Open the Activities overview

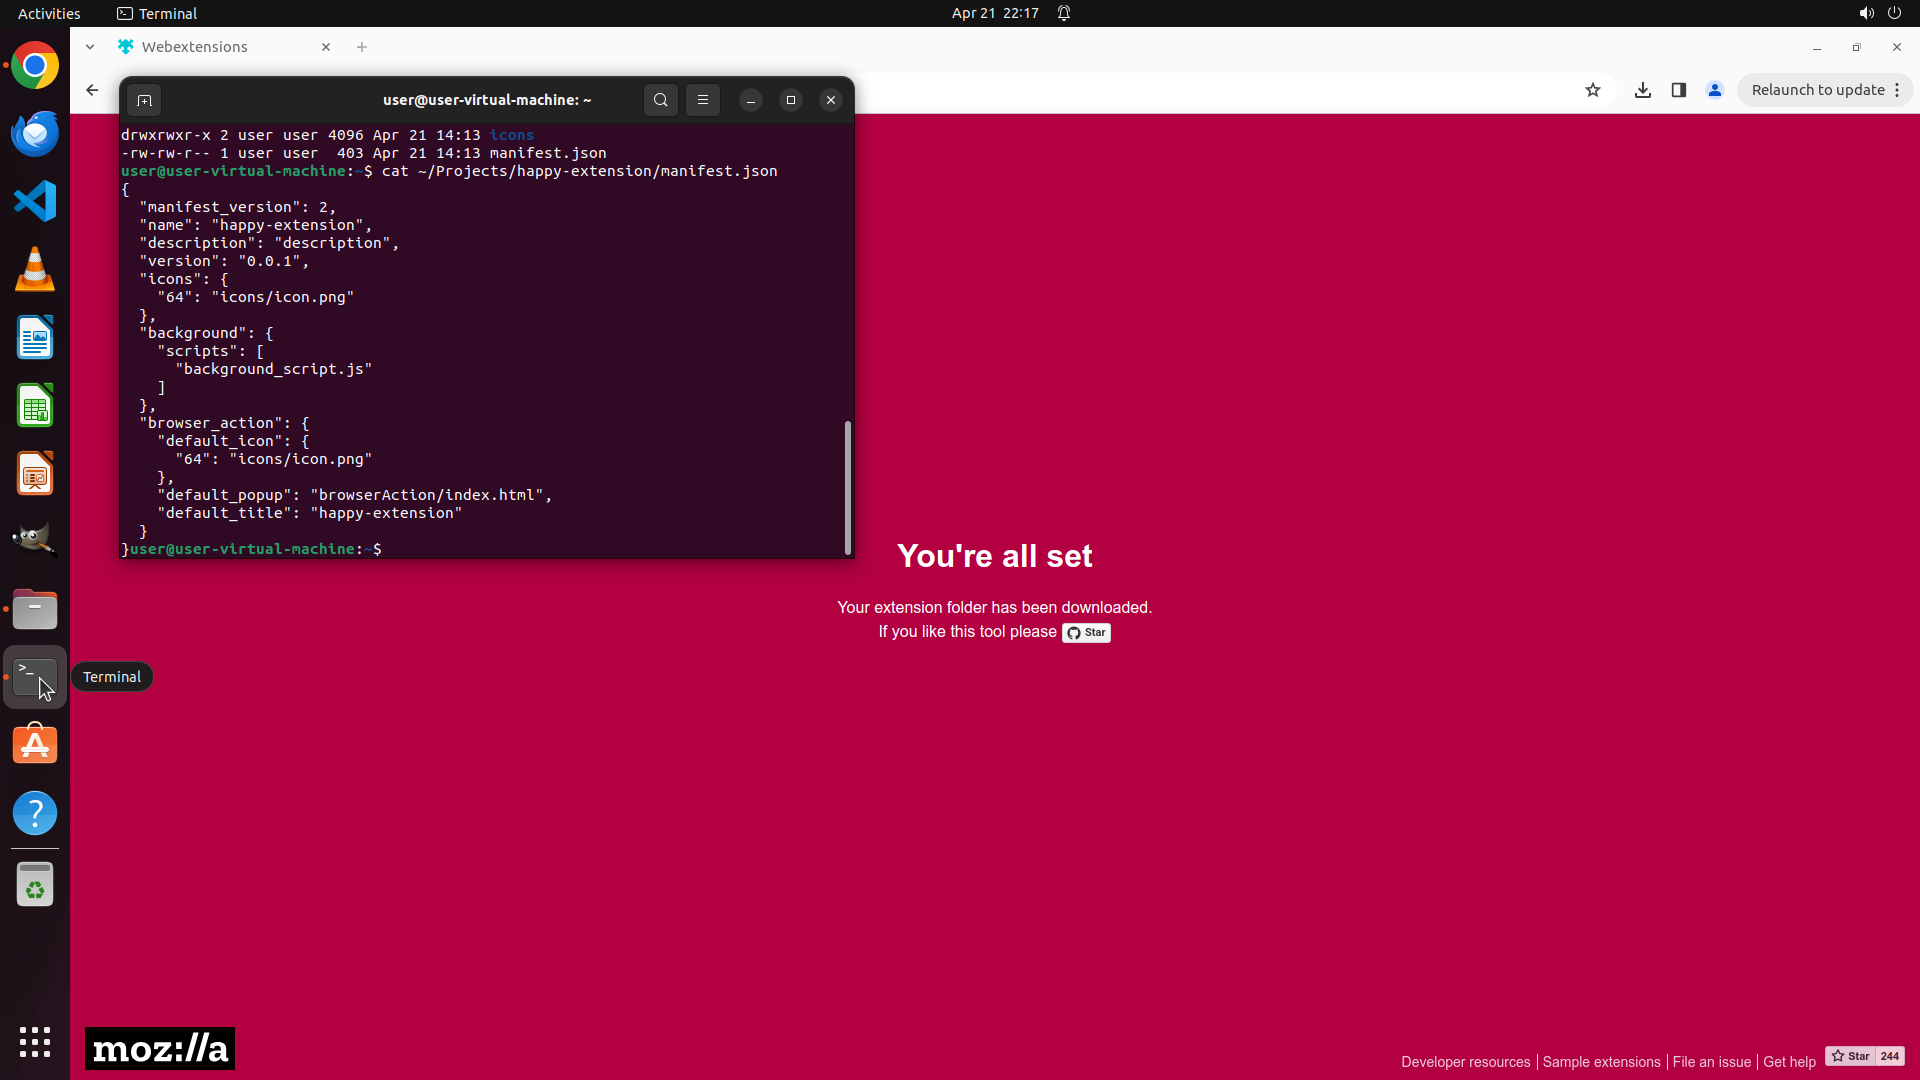(49, 13)
